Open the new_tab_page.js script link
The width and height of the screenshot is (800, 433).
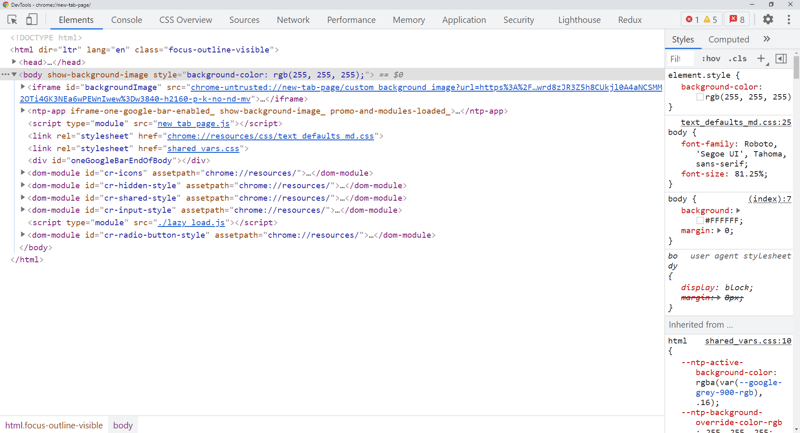[x=194, y=123]
